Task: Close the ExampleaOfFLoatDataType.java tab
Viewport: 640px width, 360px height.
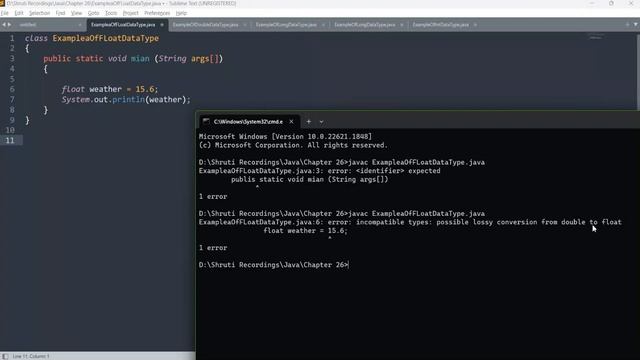Action: tap(162, 25)
